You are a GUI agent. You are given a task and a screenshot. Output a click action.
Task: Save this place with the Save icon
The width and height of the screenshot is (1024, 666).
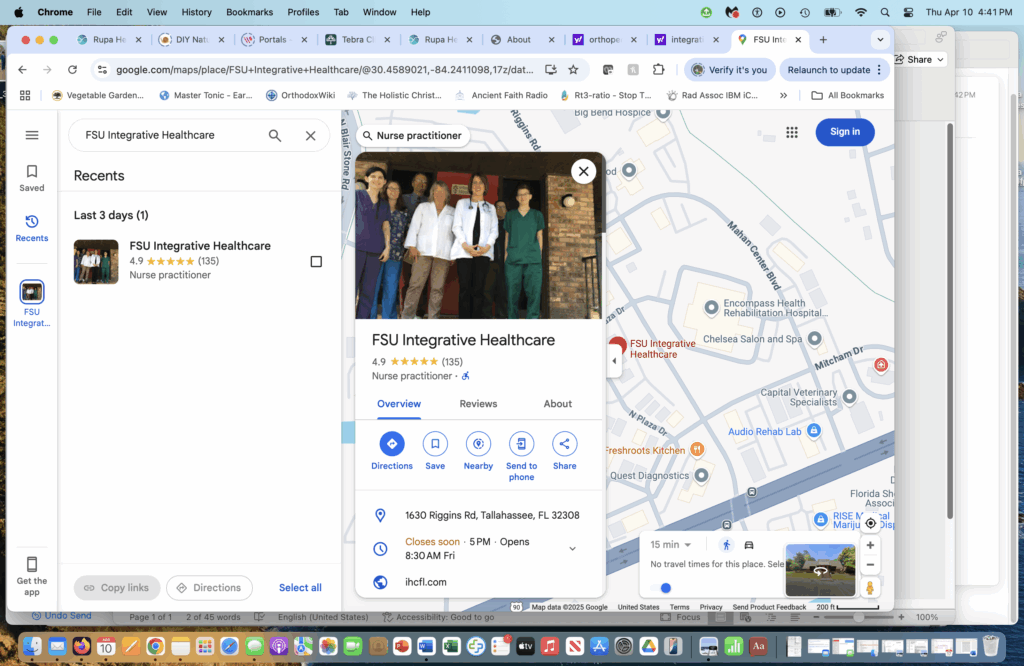coord(435,444)
